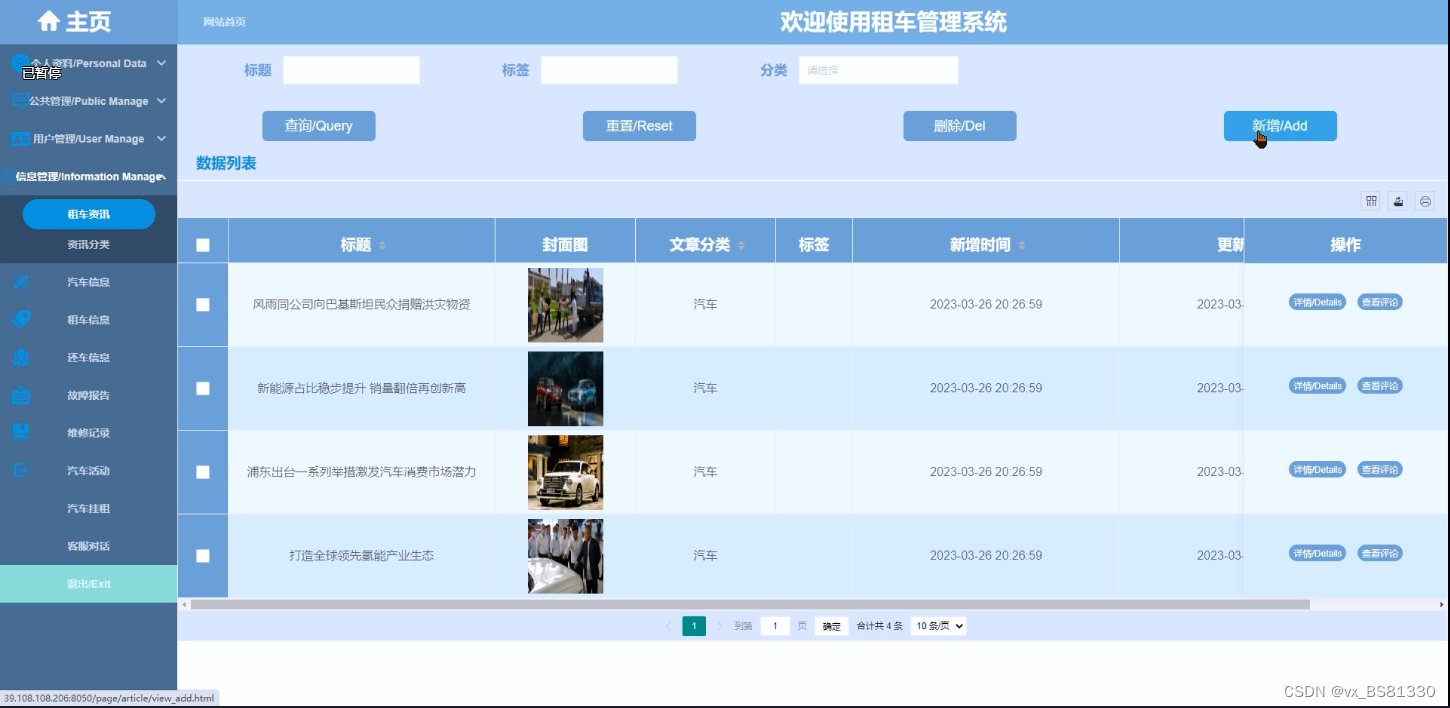
Task: Click 退出/Exit in the sidebar
Action: coord(89,584)
